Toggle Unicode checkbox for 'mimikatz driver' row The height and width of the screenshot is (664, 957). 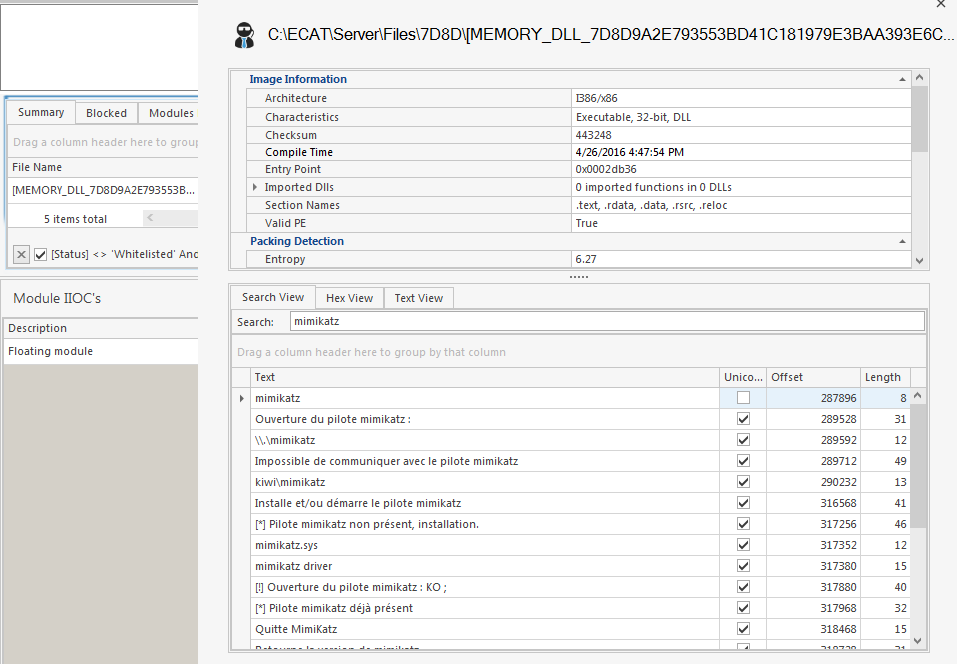(743, 566)
